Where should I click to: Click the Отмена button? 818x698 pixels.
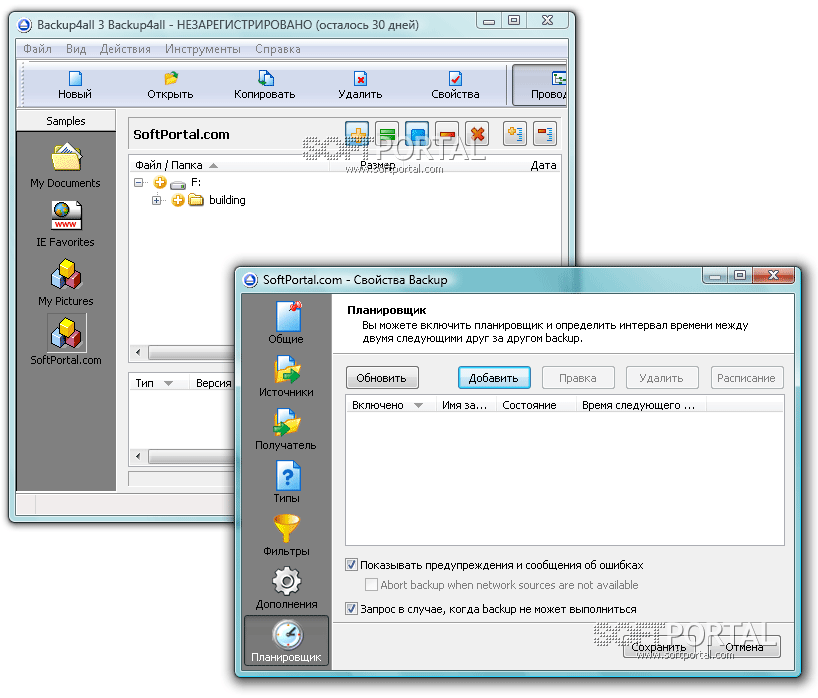pyautogui.click(x=744, y=647)
